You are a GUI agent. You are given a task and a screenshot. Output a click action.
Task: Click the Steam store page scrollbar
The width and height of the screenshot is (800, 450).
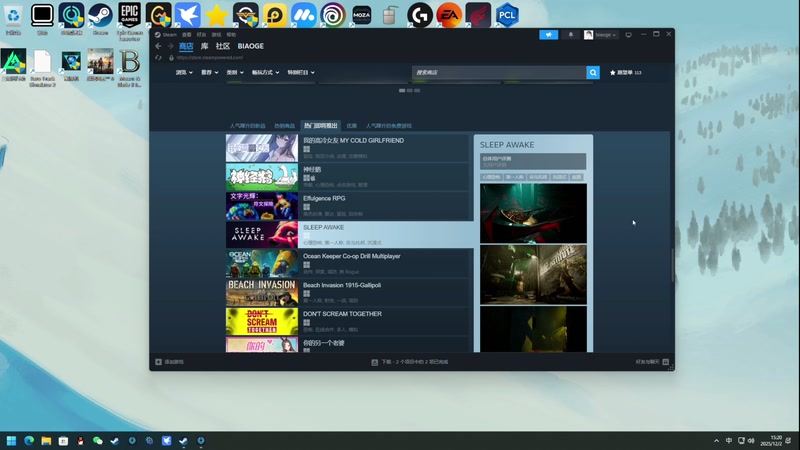pyautogui.click(x=672, y=265)
